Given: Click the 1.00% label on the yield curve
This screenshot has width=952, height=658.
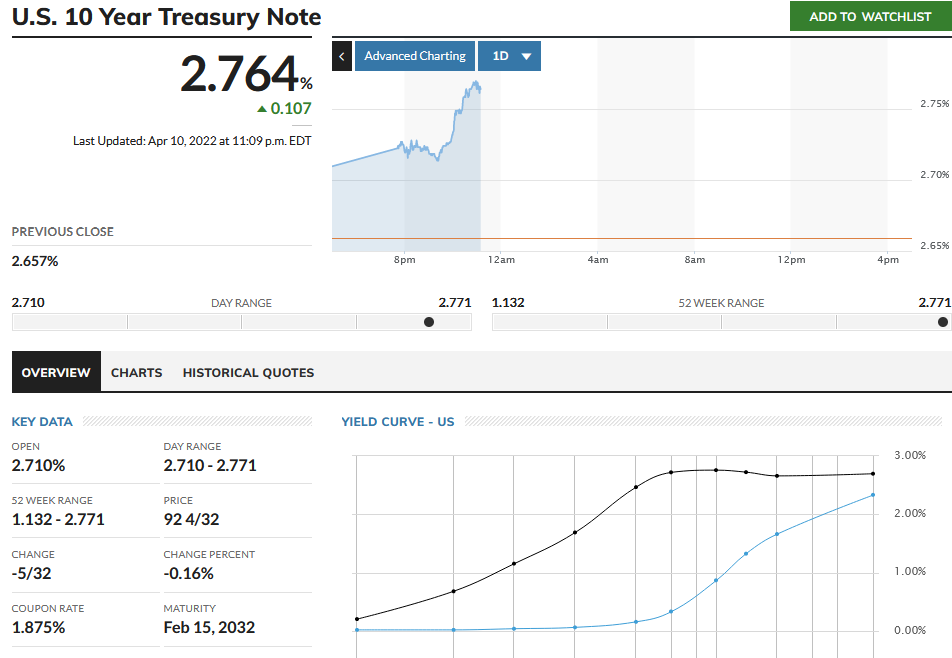Looking at the screenshot, I should [x=910, y=572].
